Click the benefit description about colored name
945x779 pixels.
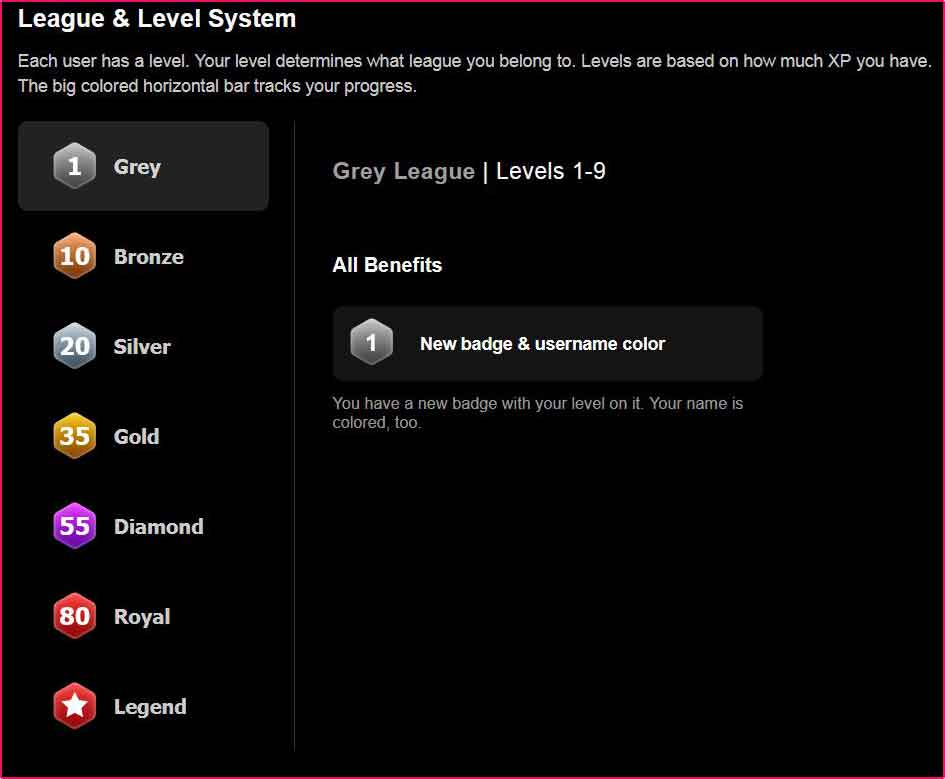point(538,413)
